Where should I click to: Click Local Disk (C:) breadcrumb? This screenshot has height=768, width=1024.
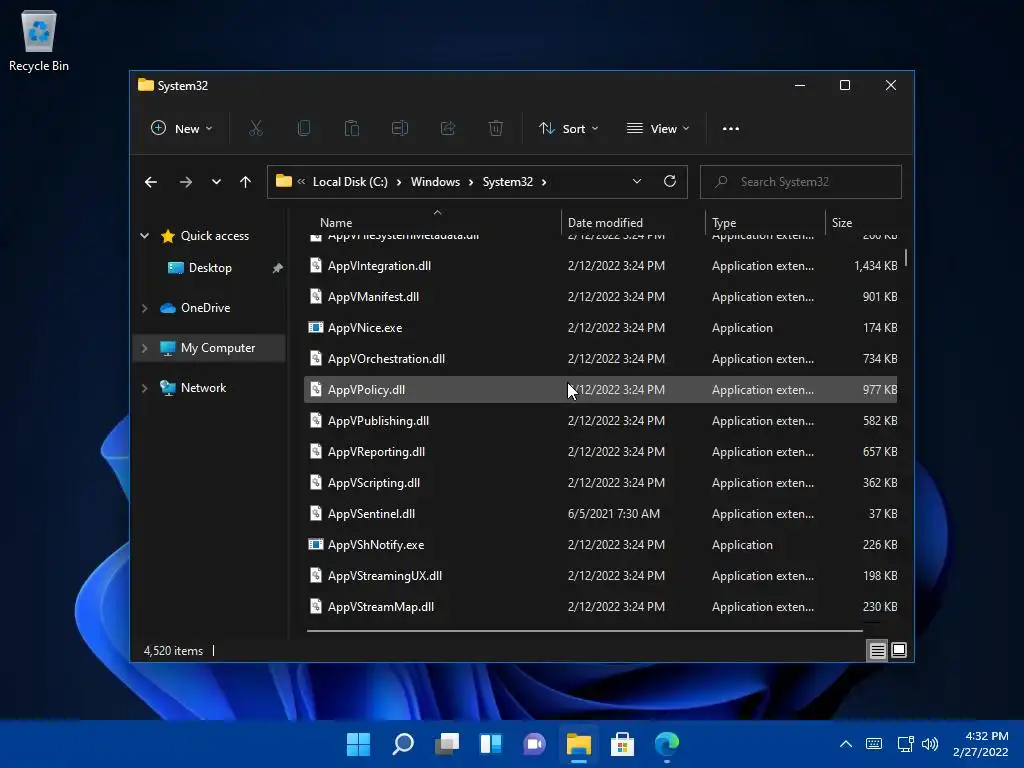(350, 182)
